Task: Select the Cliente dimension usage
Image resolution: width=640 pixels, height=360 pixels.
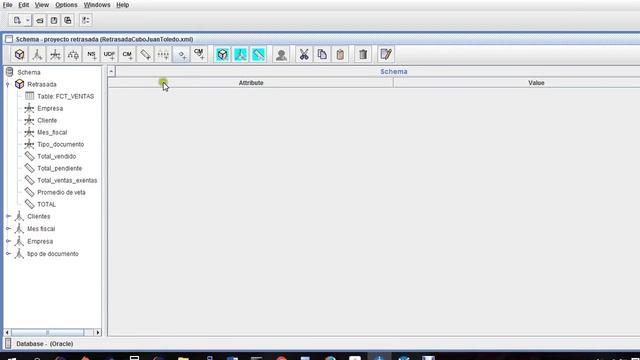Action: [47, 120]
